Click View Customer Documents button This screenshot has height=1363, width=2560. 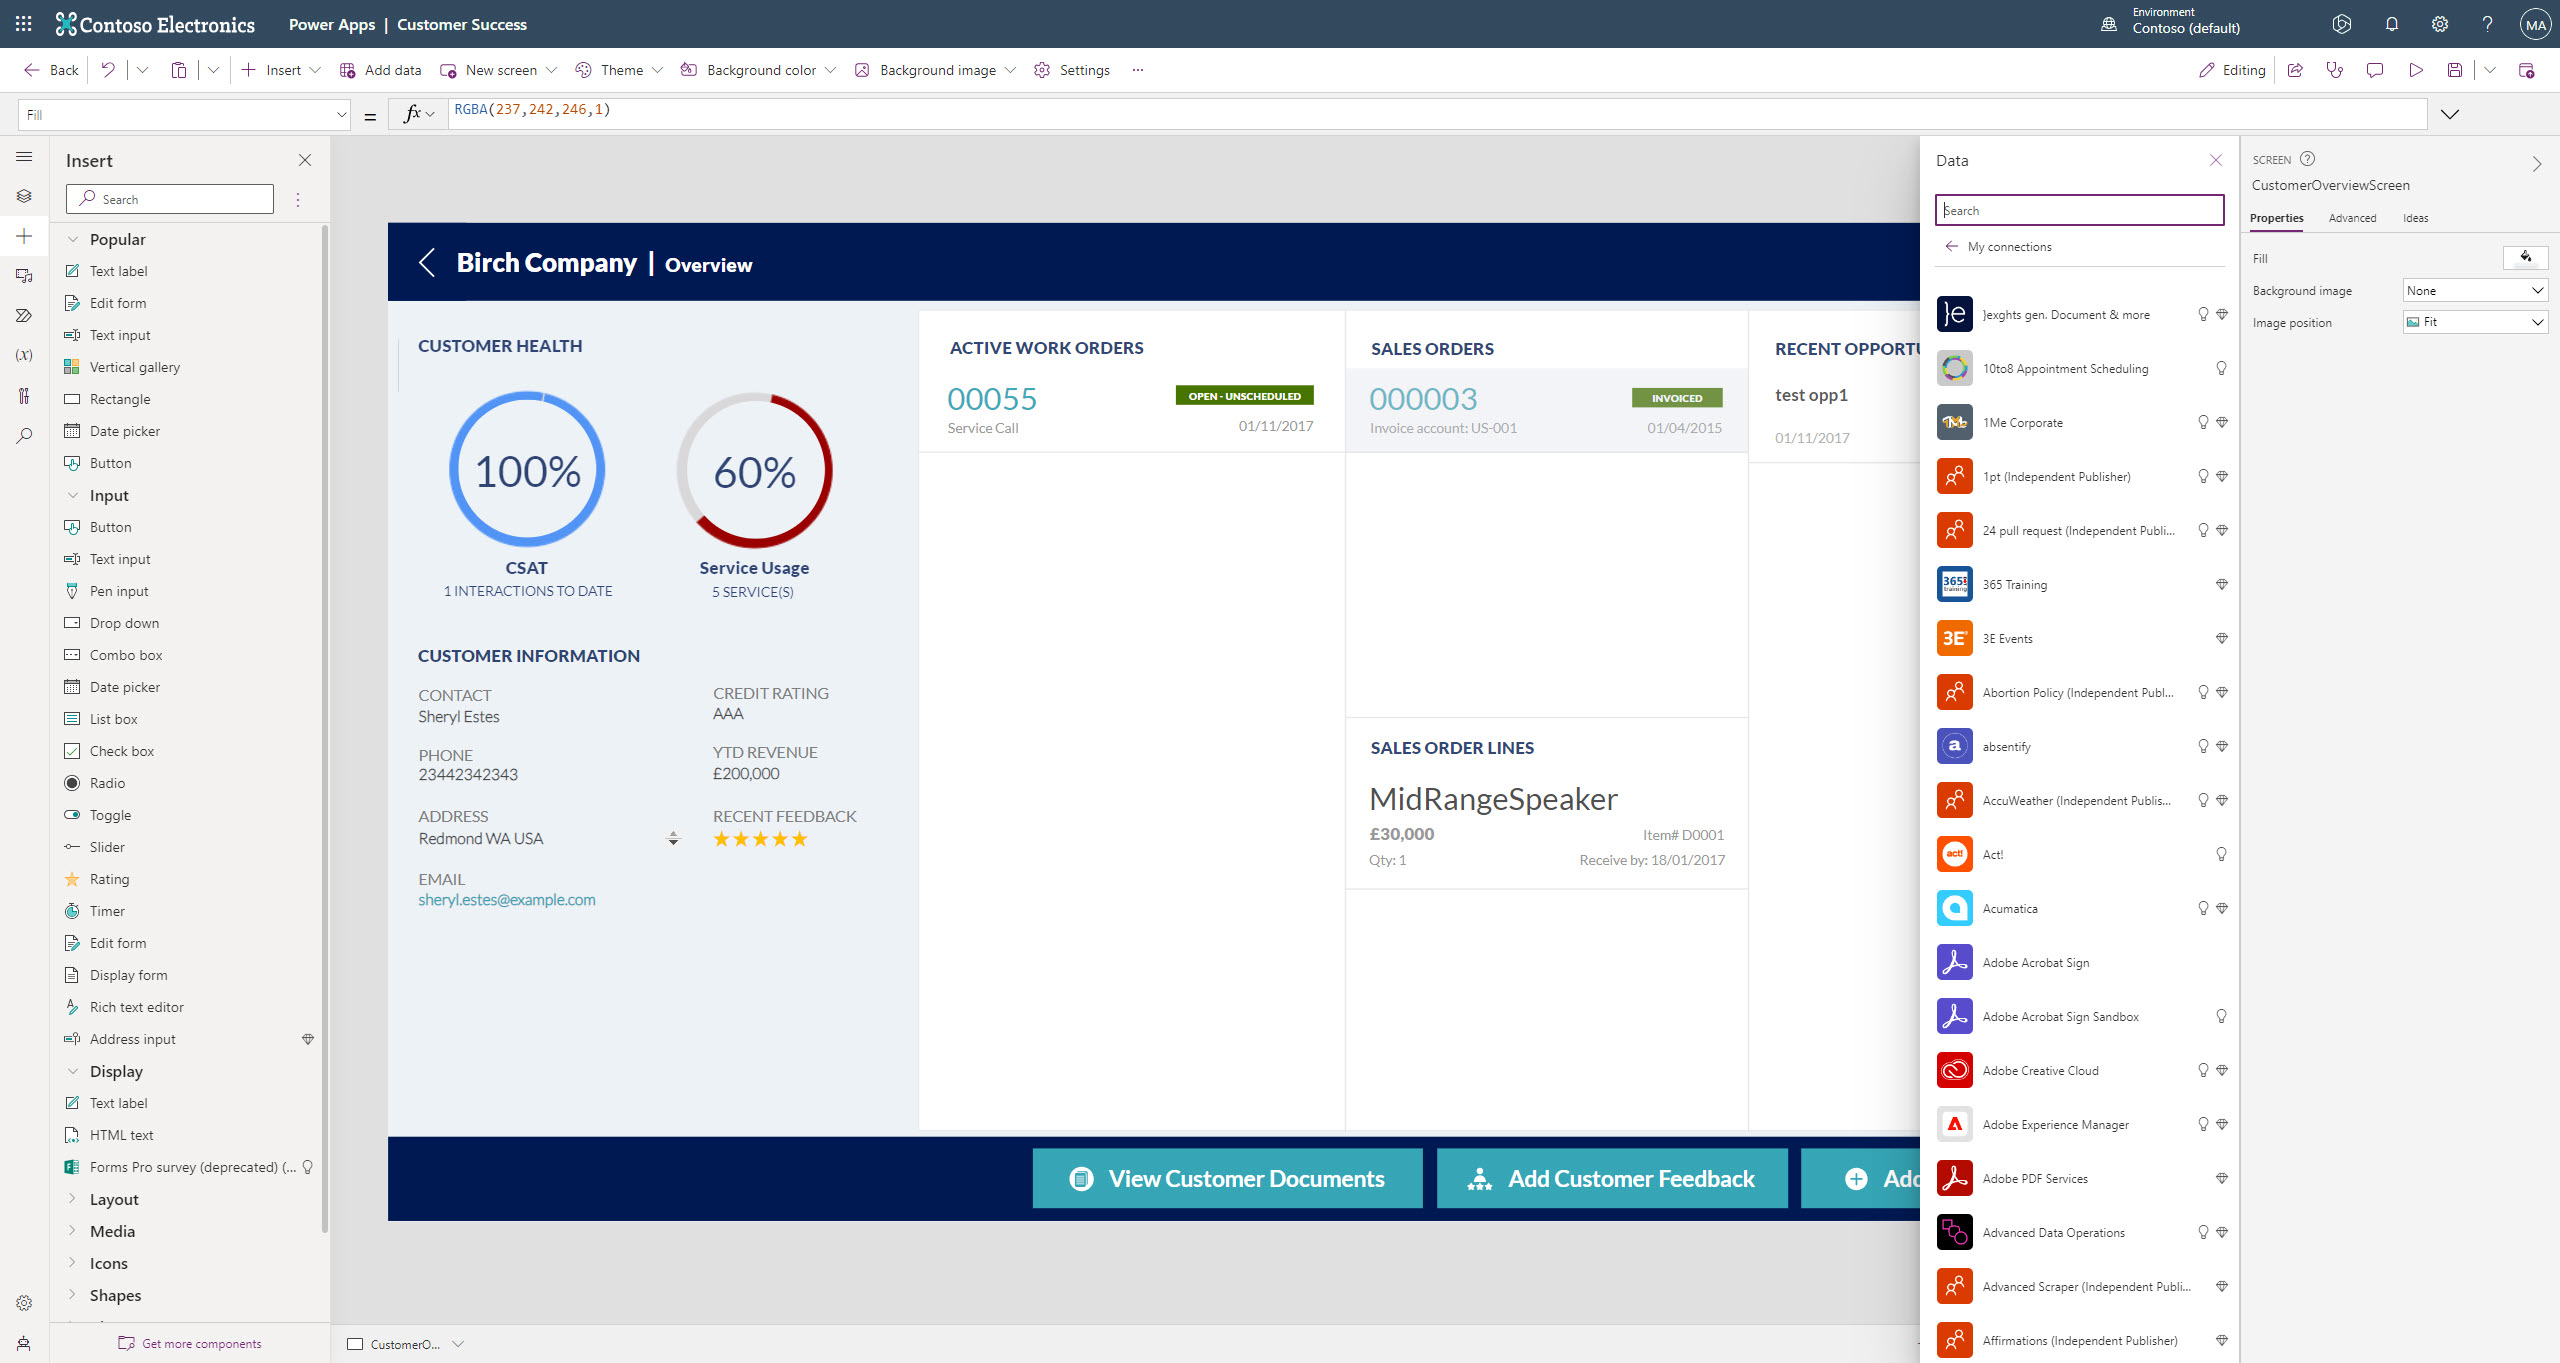pos(1227,1178)
